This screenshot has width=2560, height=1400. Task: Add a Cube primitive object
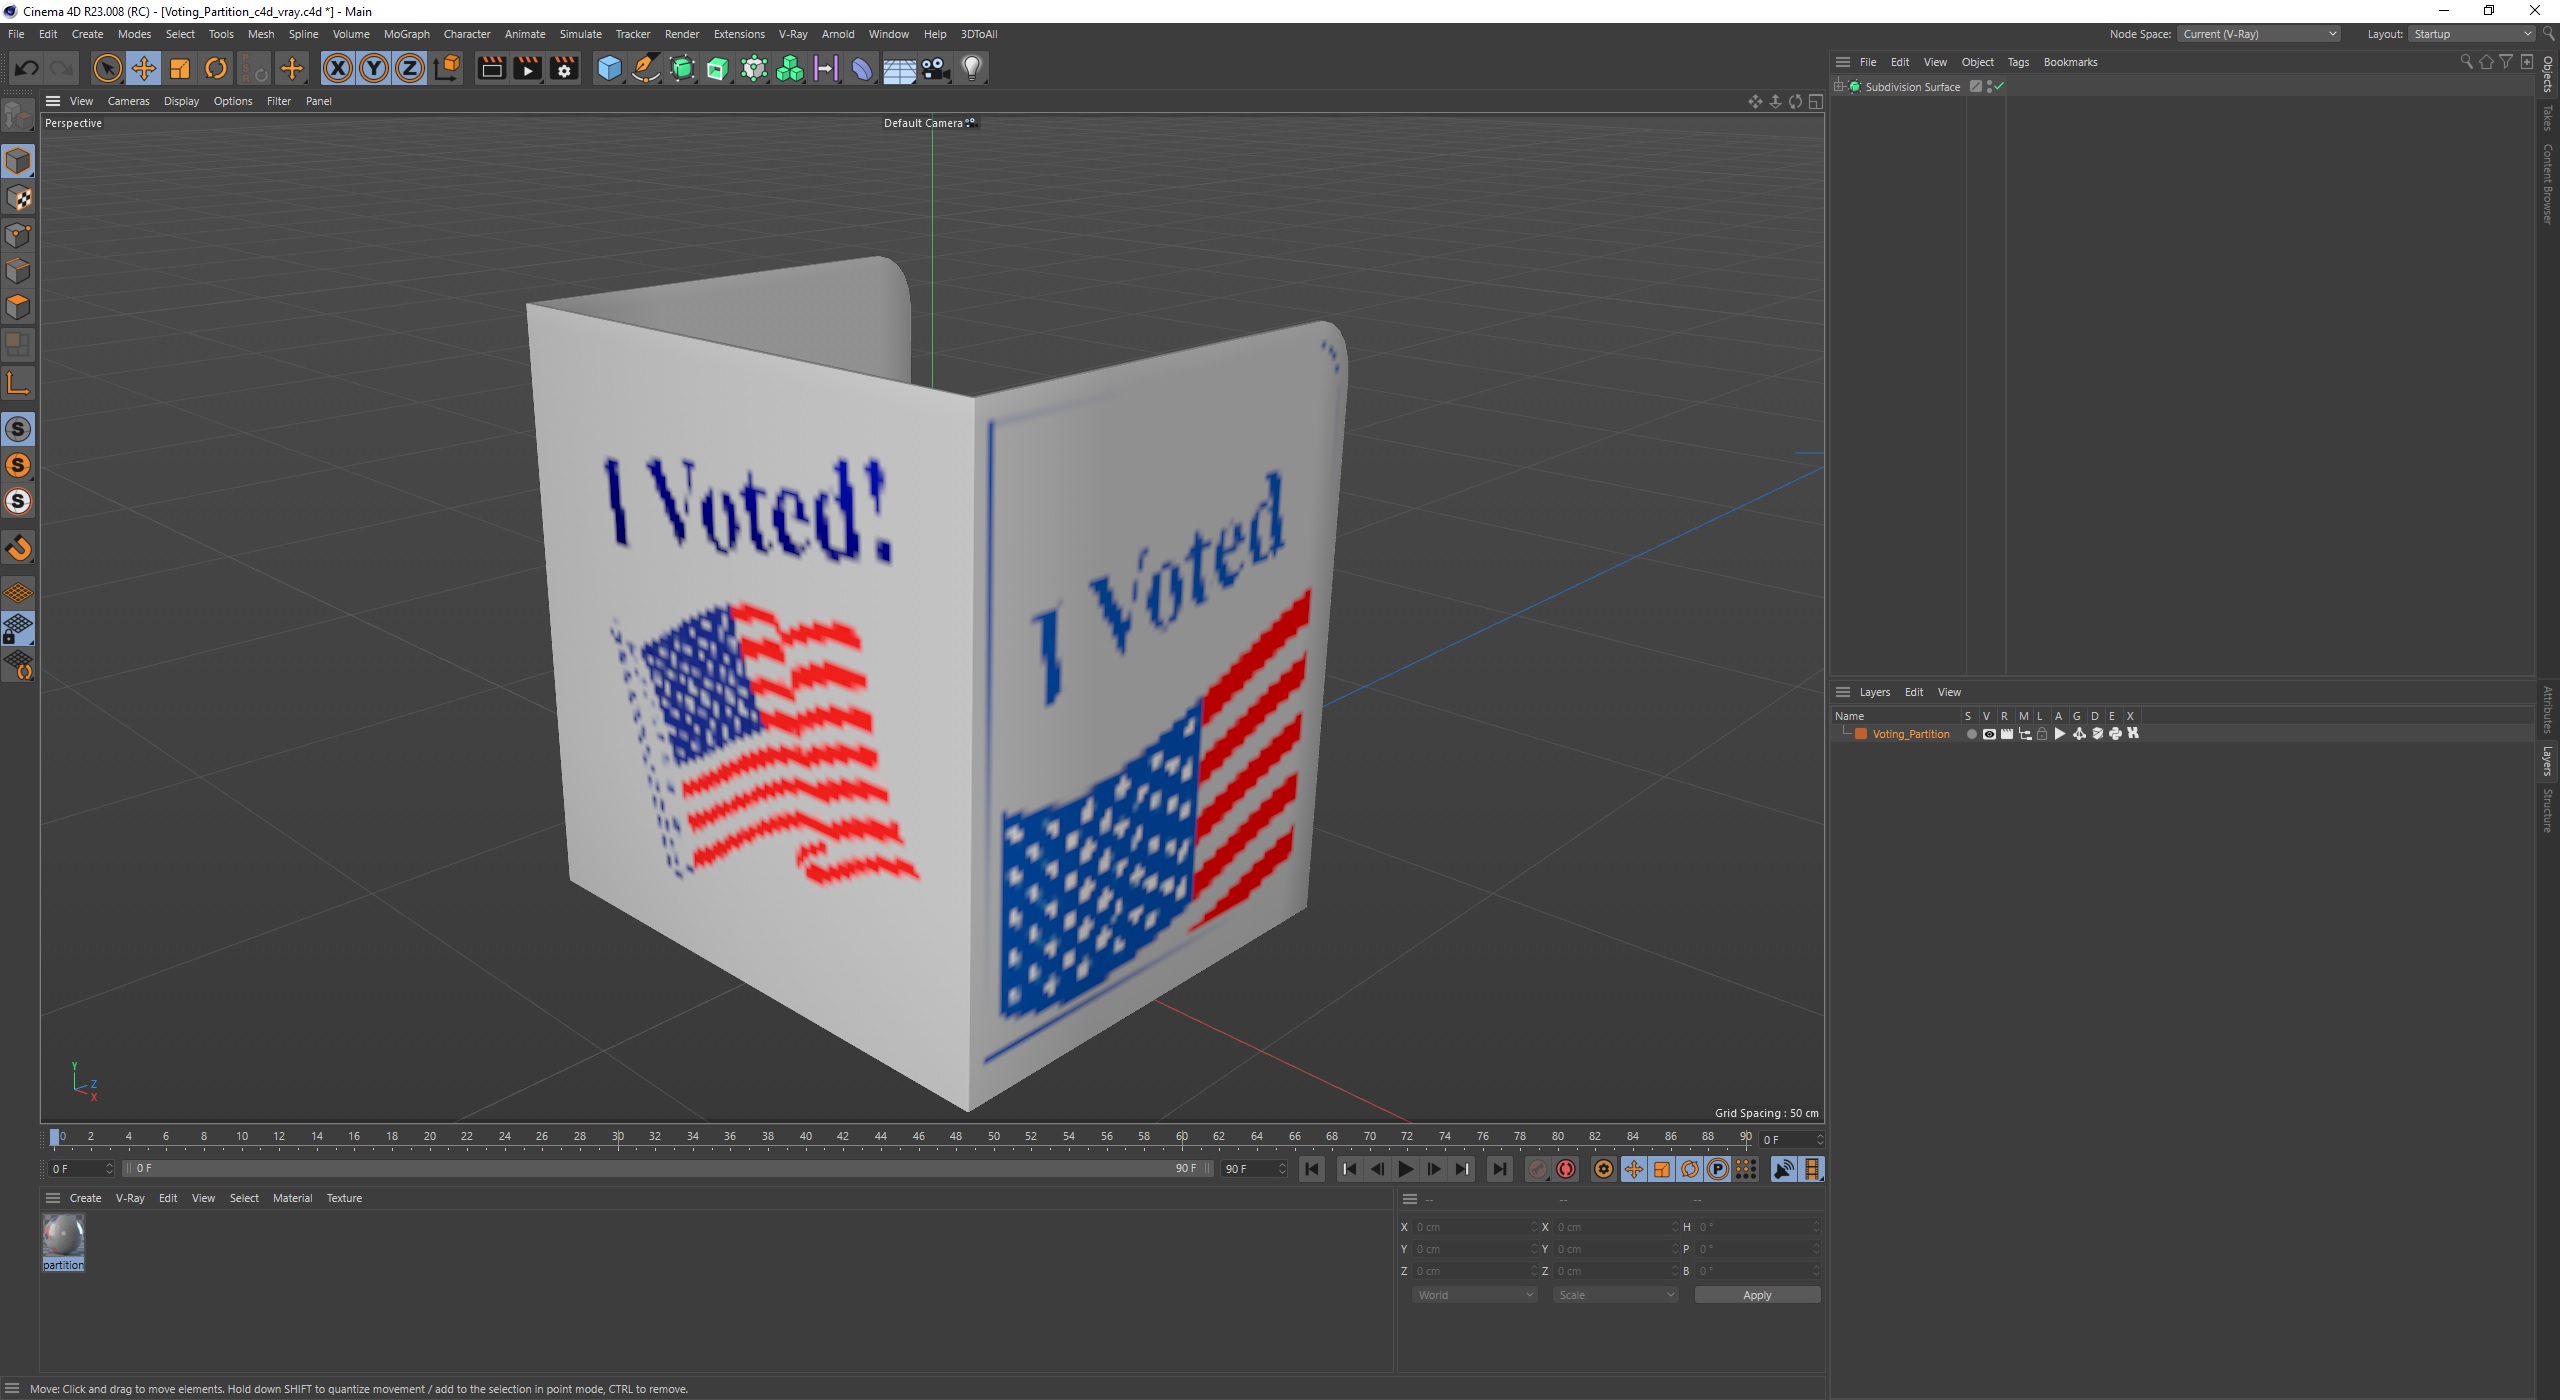[x=609, y=68]
